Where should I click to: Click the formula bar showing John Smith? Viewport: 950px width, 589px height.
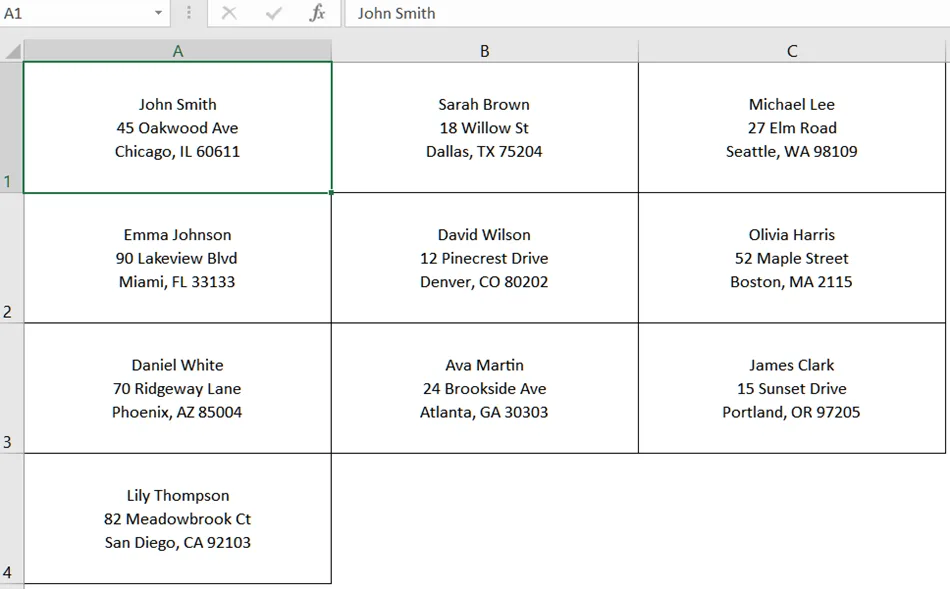point(647,13)
